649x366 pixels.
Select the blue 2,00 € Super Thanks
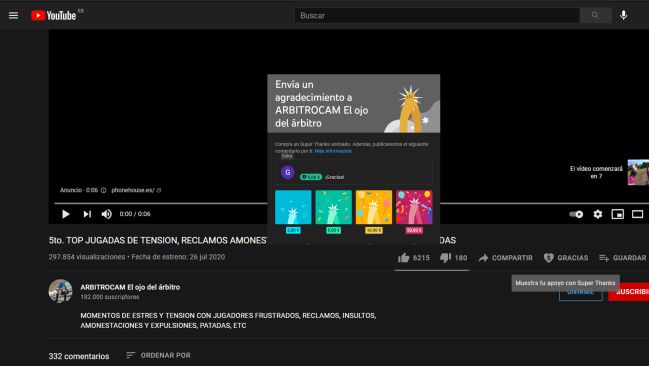tap(293, 212)
